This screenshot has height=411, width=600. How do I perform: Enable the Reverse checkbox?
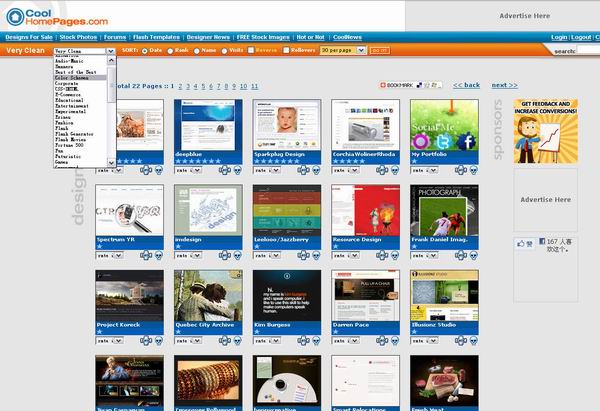[251, 50]
